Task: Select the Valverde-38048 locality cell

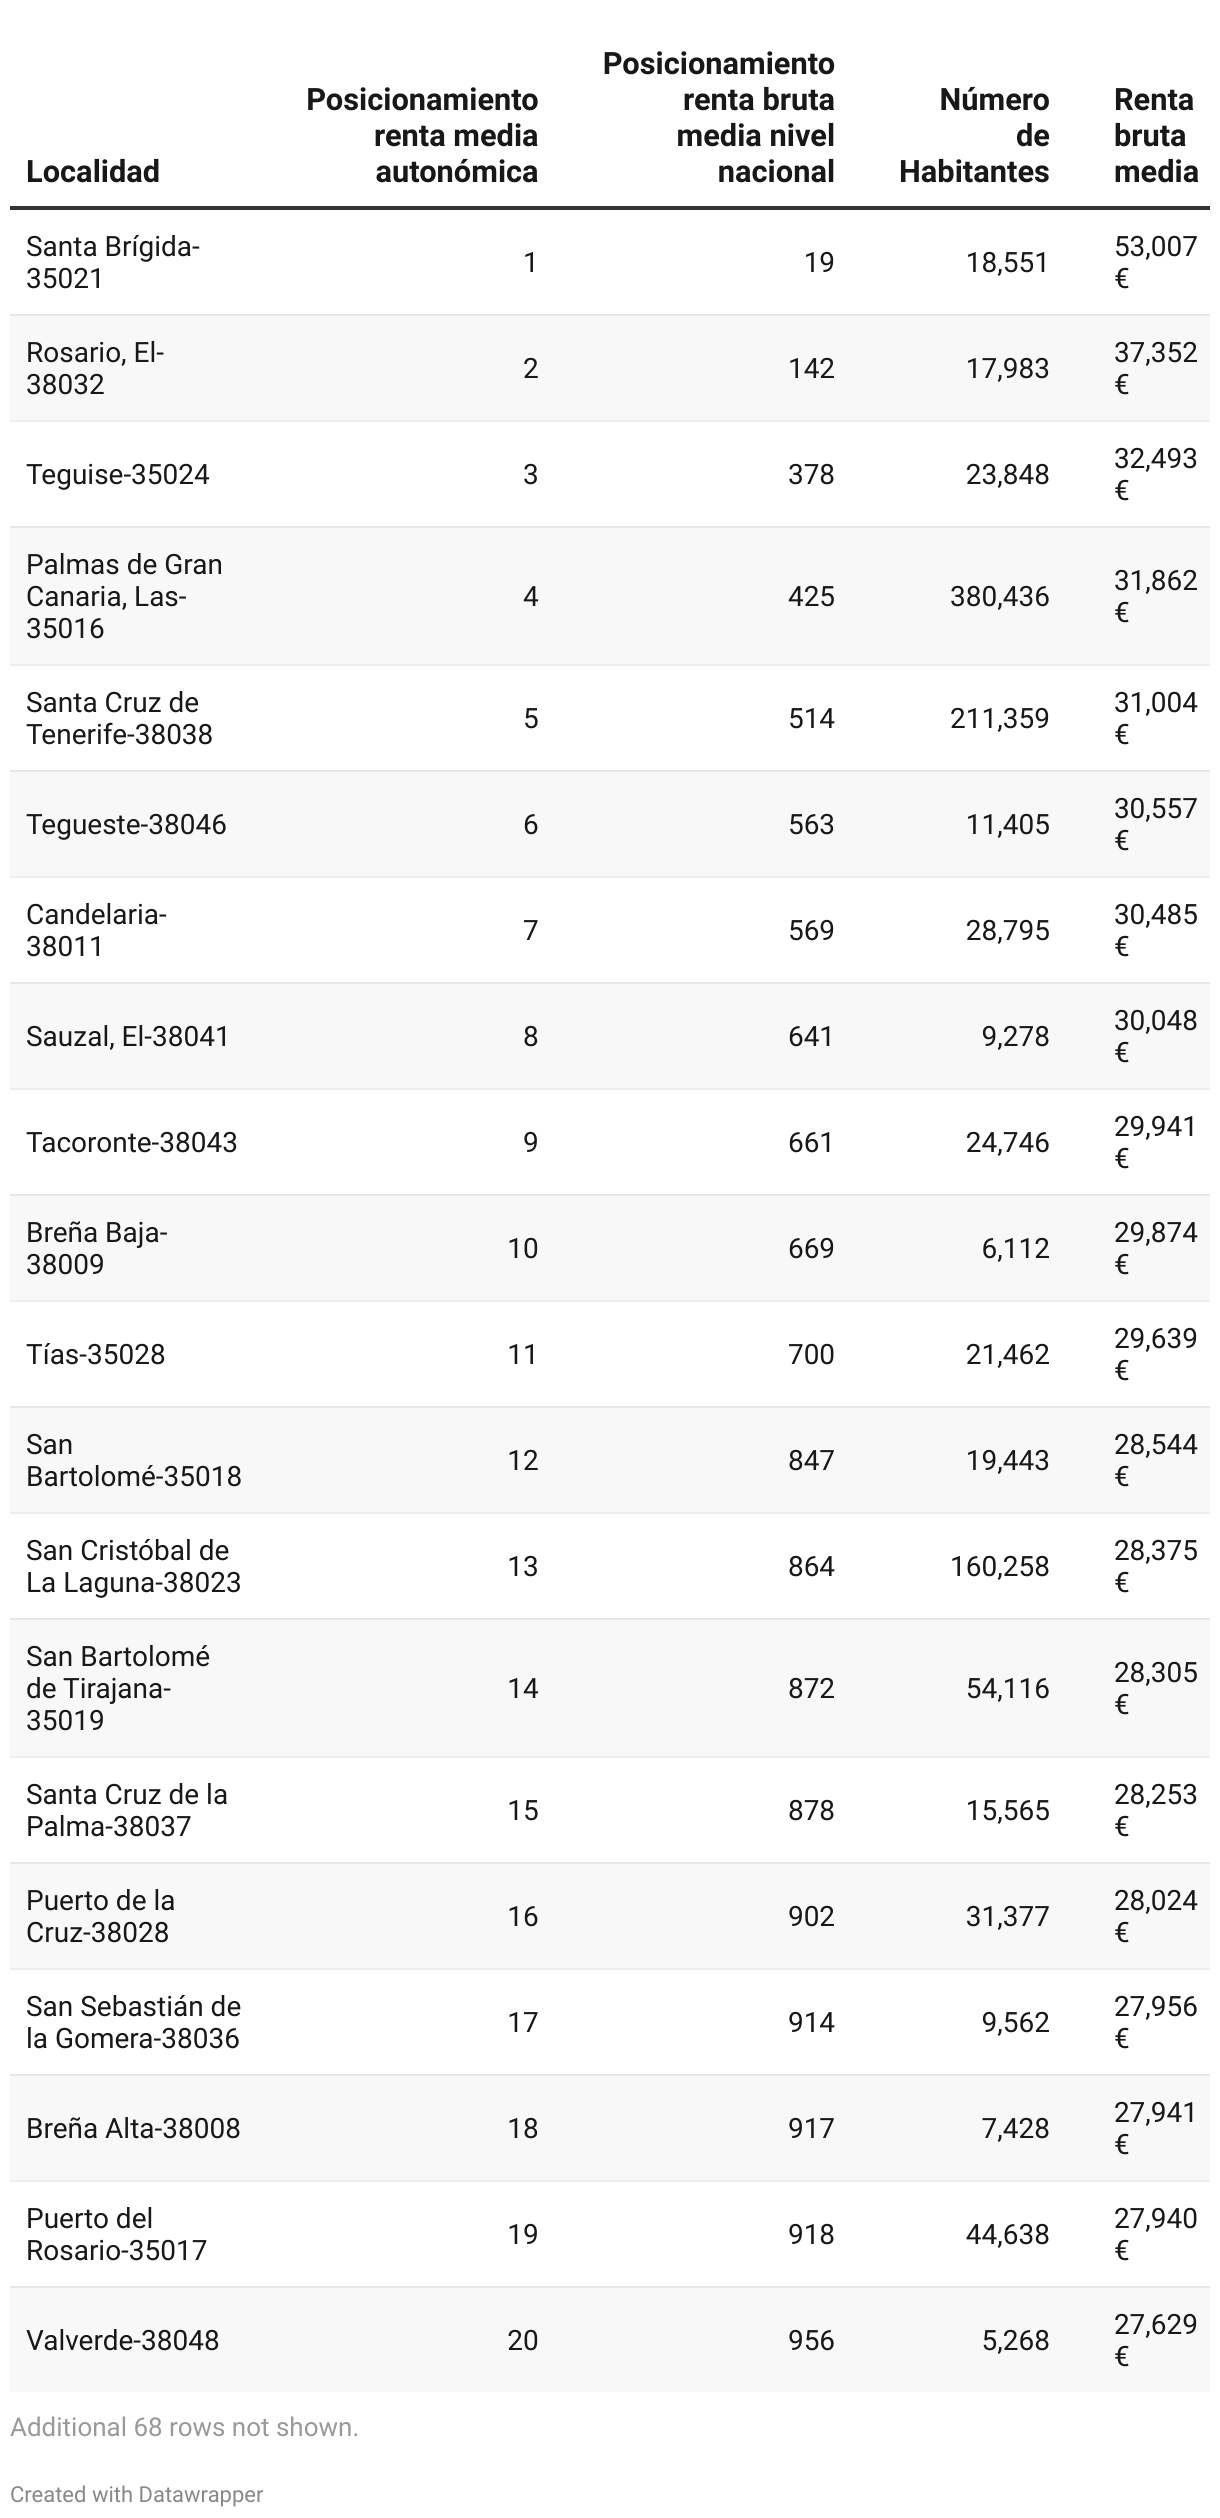Action: pos(122,2340)
